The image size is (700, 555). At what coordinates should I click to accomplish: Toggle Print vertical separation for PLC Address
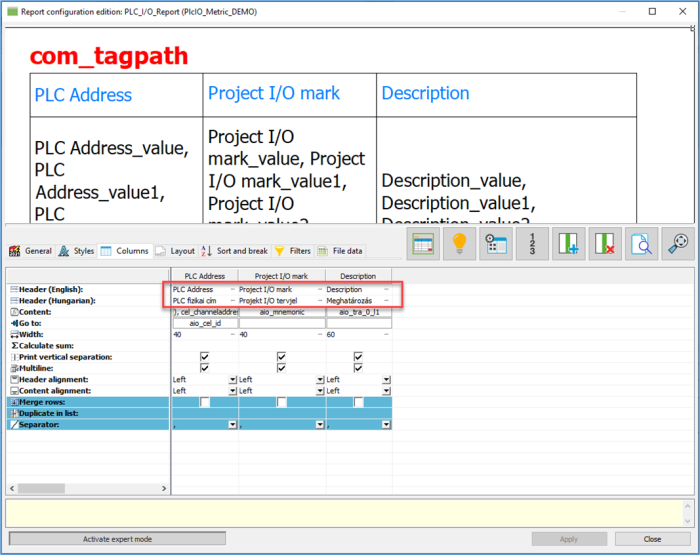(x=204, y=357)
